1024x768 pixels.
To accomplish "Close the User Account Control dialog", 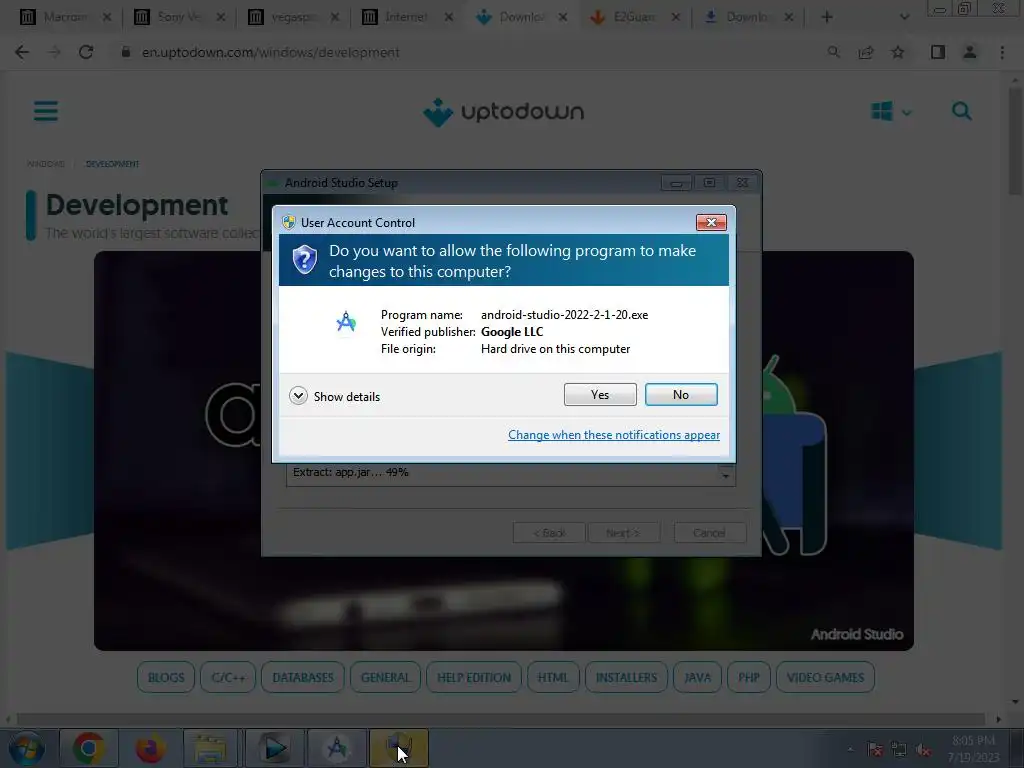I will point(711,223).
